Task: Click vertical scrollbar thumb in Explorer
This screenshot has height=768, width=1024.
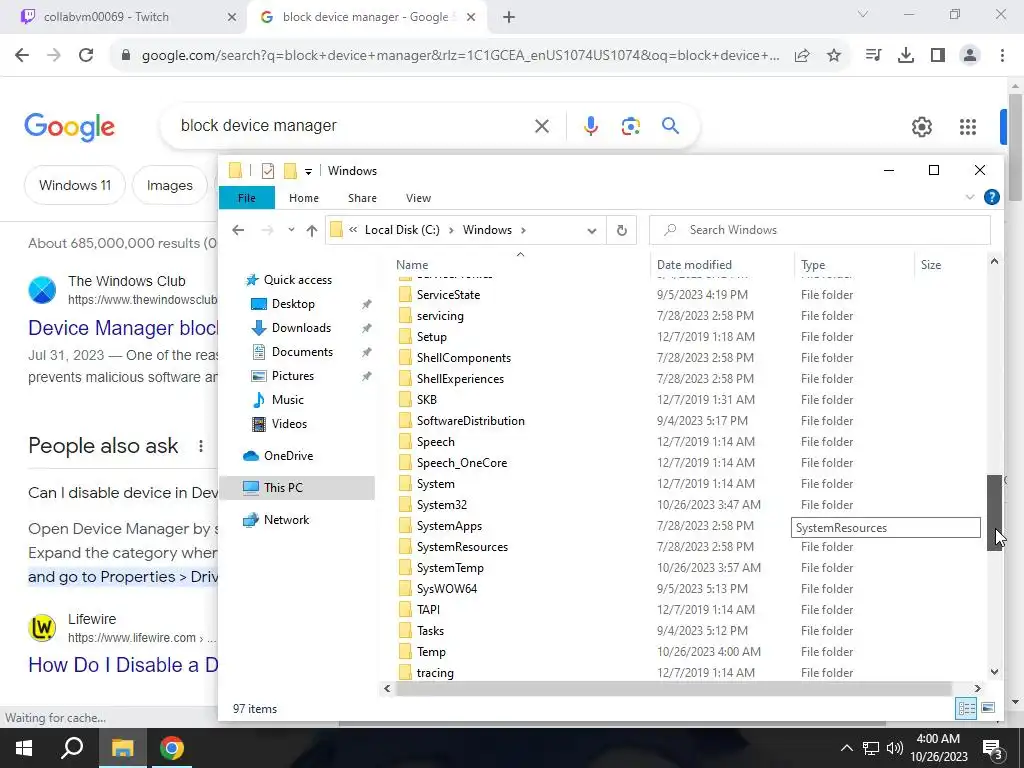Action: coord(994,513)
